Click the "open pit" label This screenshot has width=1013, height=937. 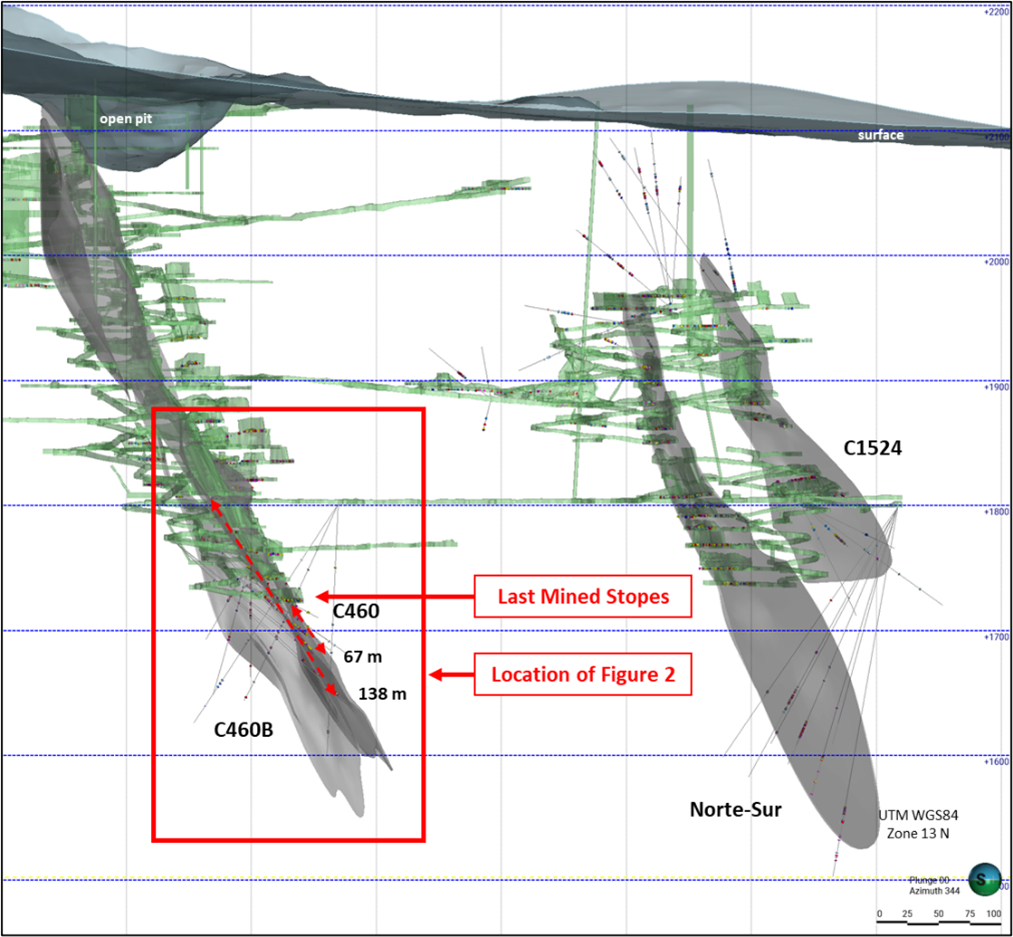(124, 119)
